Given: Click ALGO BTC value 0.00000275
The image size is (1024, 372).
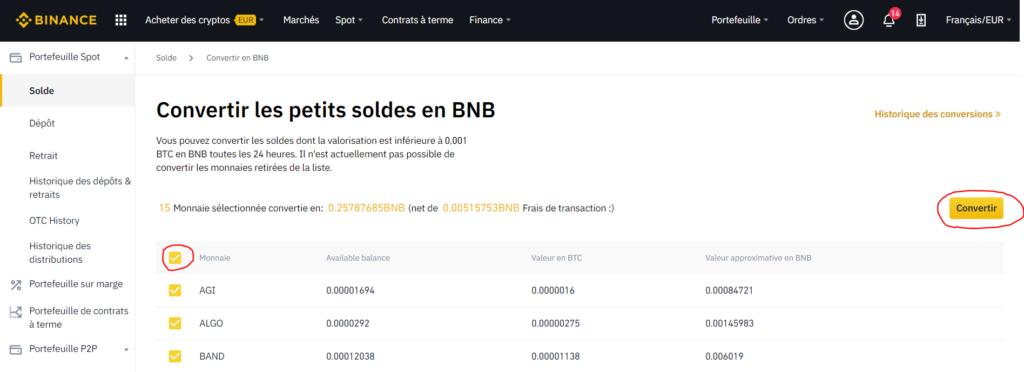Looking at the screenshot, I should click(556, 324).
